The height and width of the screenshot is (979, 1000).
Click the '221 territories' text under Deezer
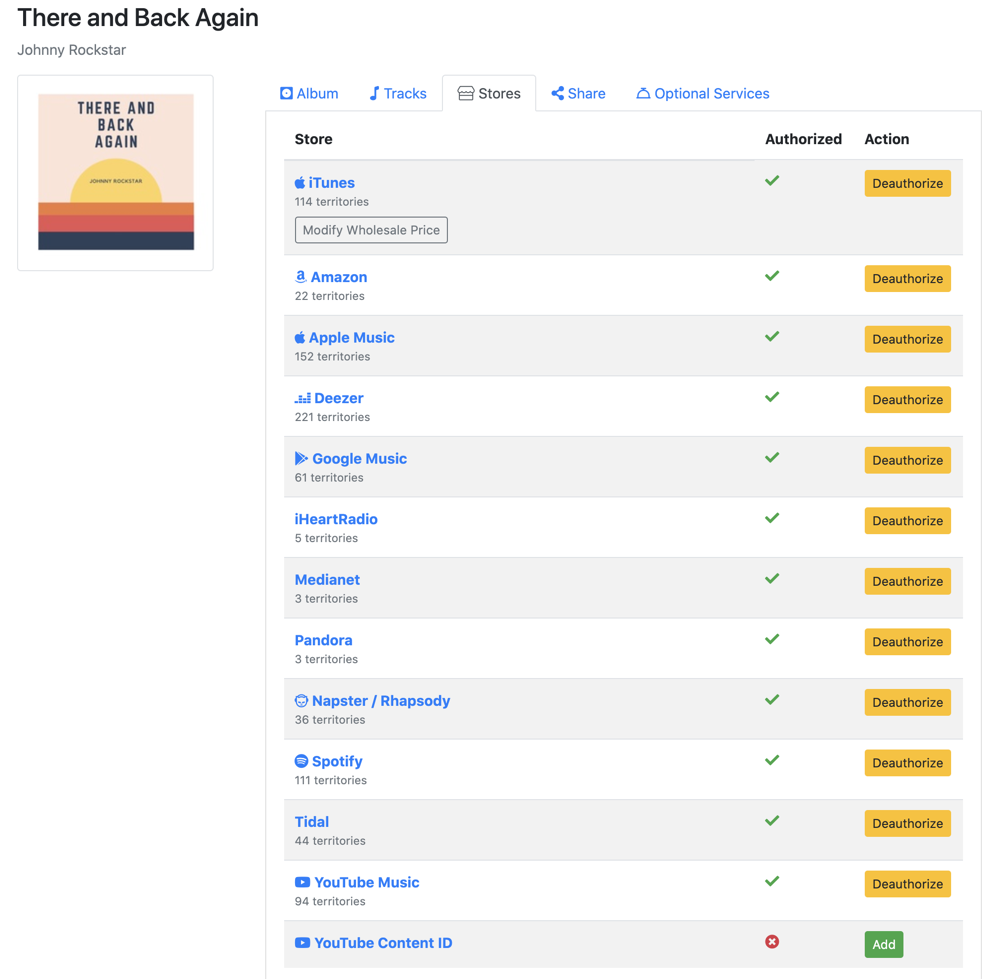coord(332,417)
